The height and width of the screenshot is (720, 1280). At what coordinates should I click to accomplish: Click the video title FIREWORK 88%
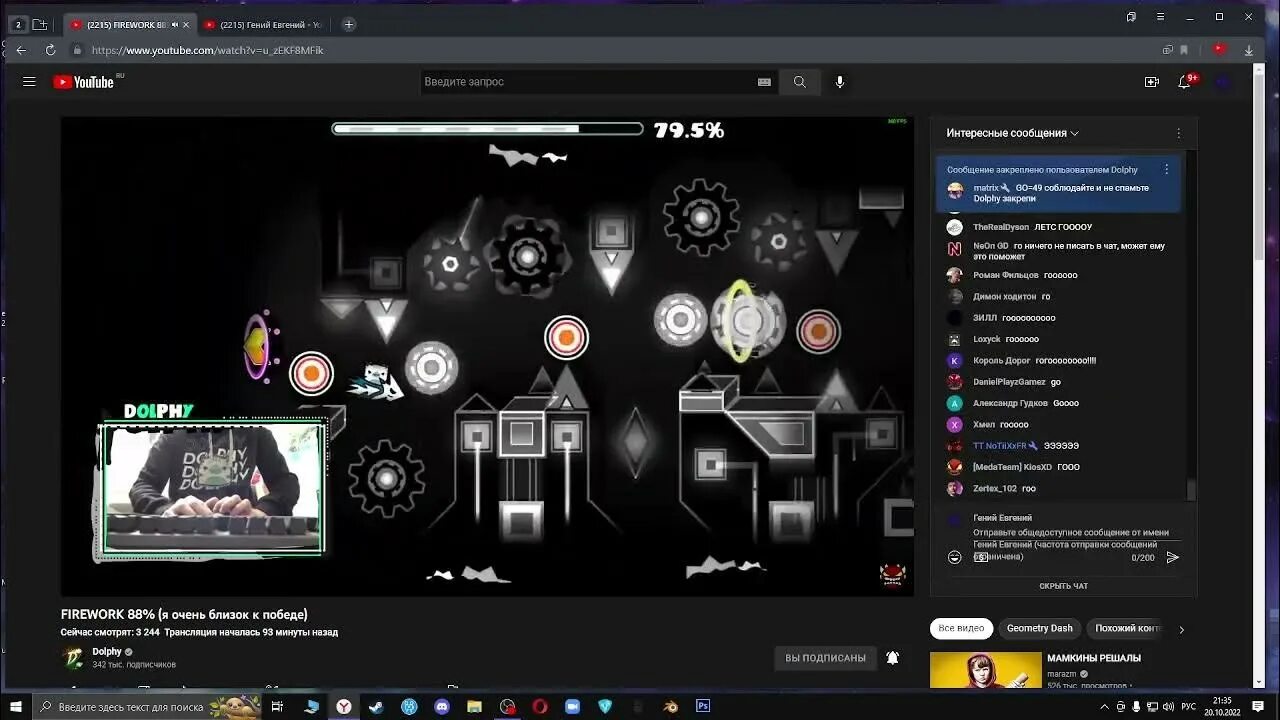(x=184, y=615)
